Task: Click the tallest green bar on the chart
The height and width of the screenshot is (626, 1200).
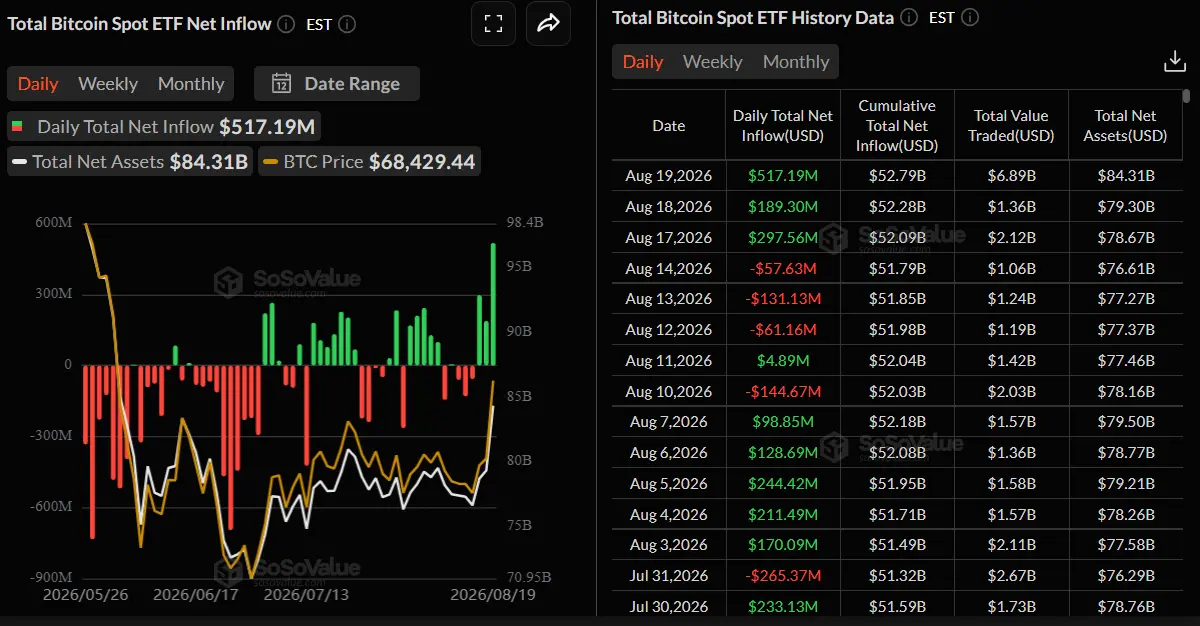Action: pyautogui.click(x=493, y=304)
